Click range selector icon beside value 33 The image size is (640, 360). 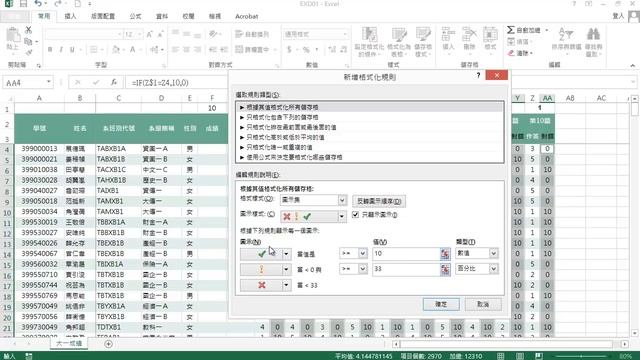click(x=445, y=269)
